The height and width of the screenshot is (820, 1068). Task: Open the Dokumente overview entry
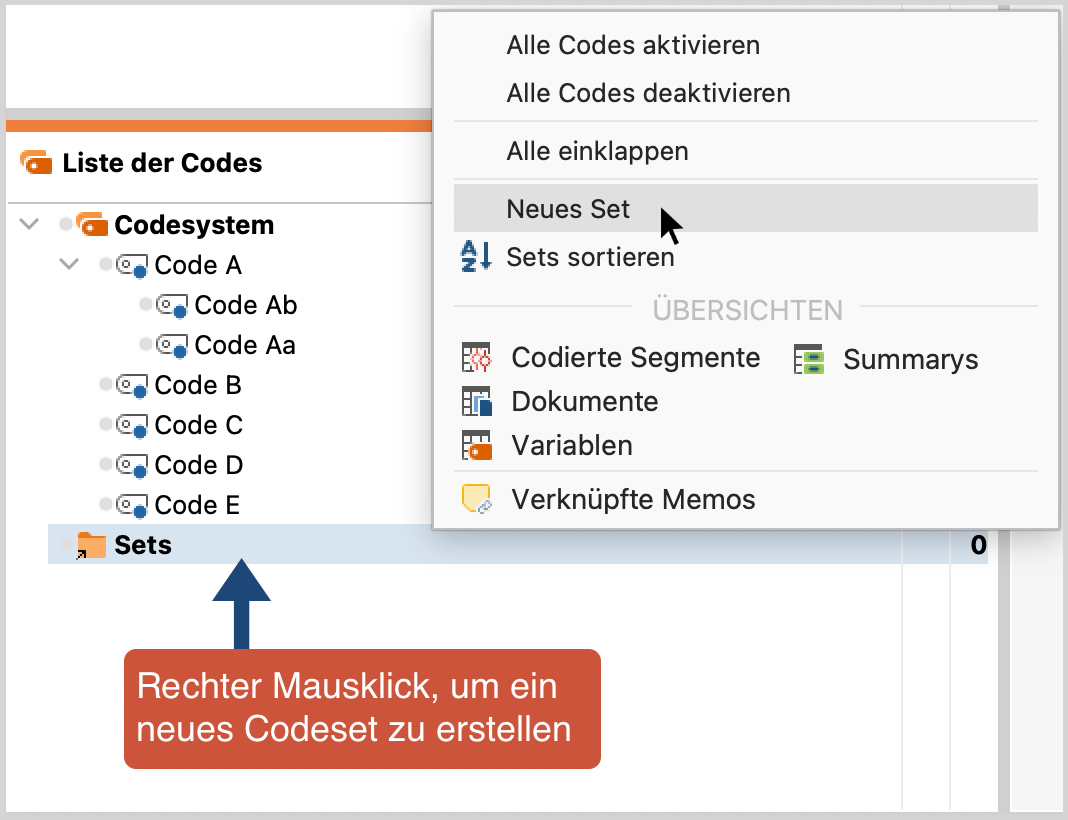[584, 401]
